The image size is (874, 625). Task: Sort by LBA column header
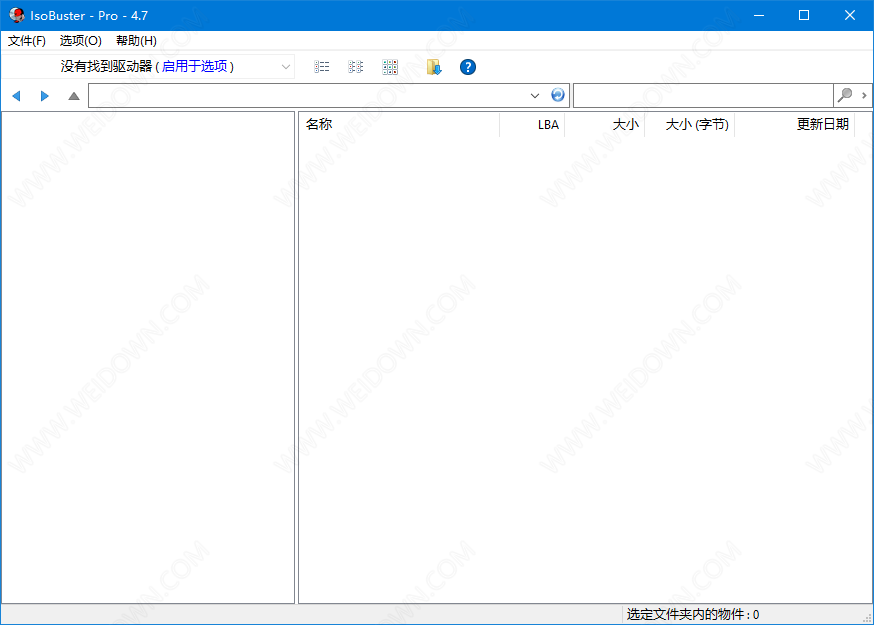pyautogui.click(x=532, y=124)
